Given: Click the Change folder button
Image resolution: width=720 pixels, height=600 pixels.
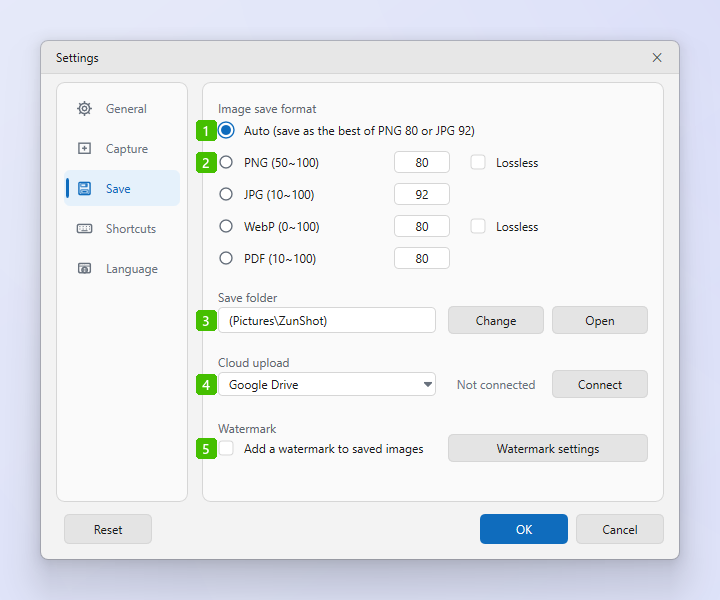Looking at the screenshot, I should [496, 320].
